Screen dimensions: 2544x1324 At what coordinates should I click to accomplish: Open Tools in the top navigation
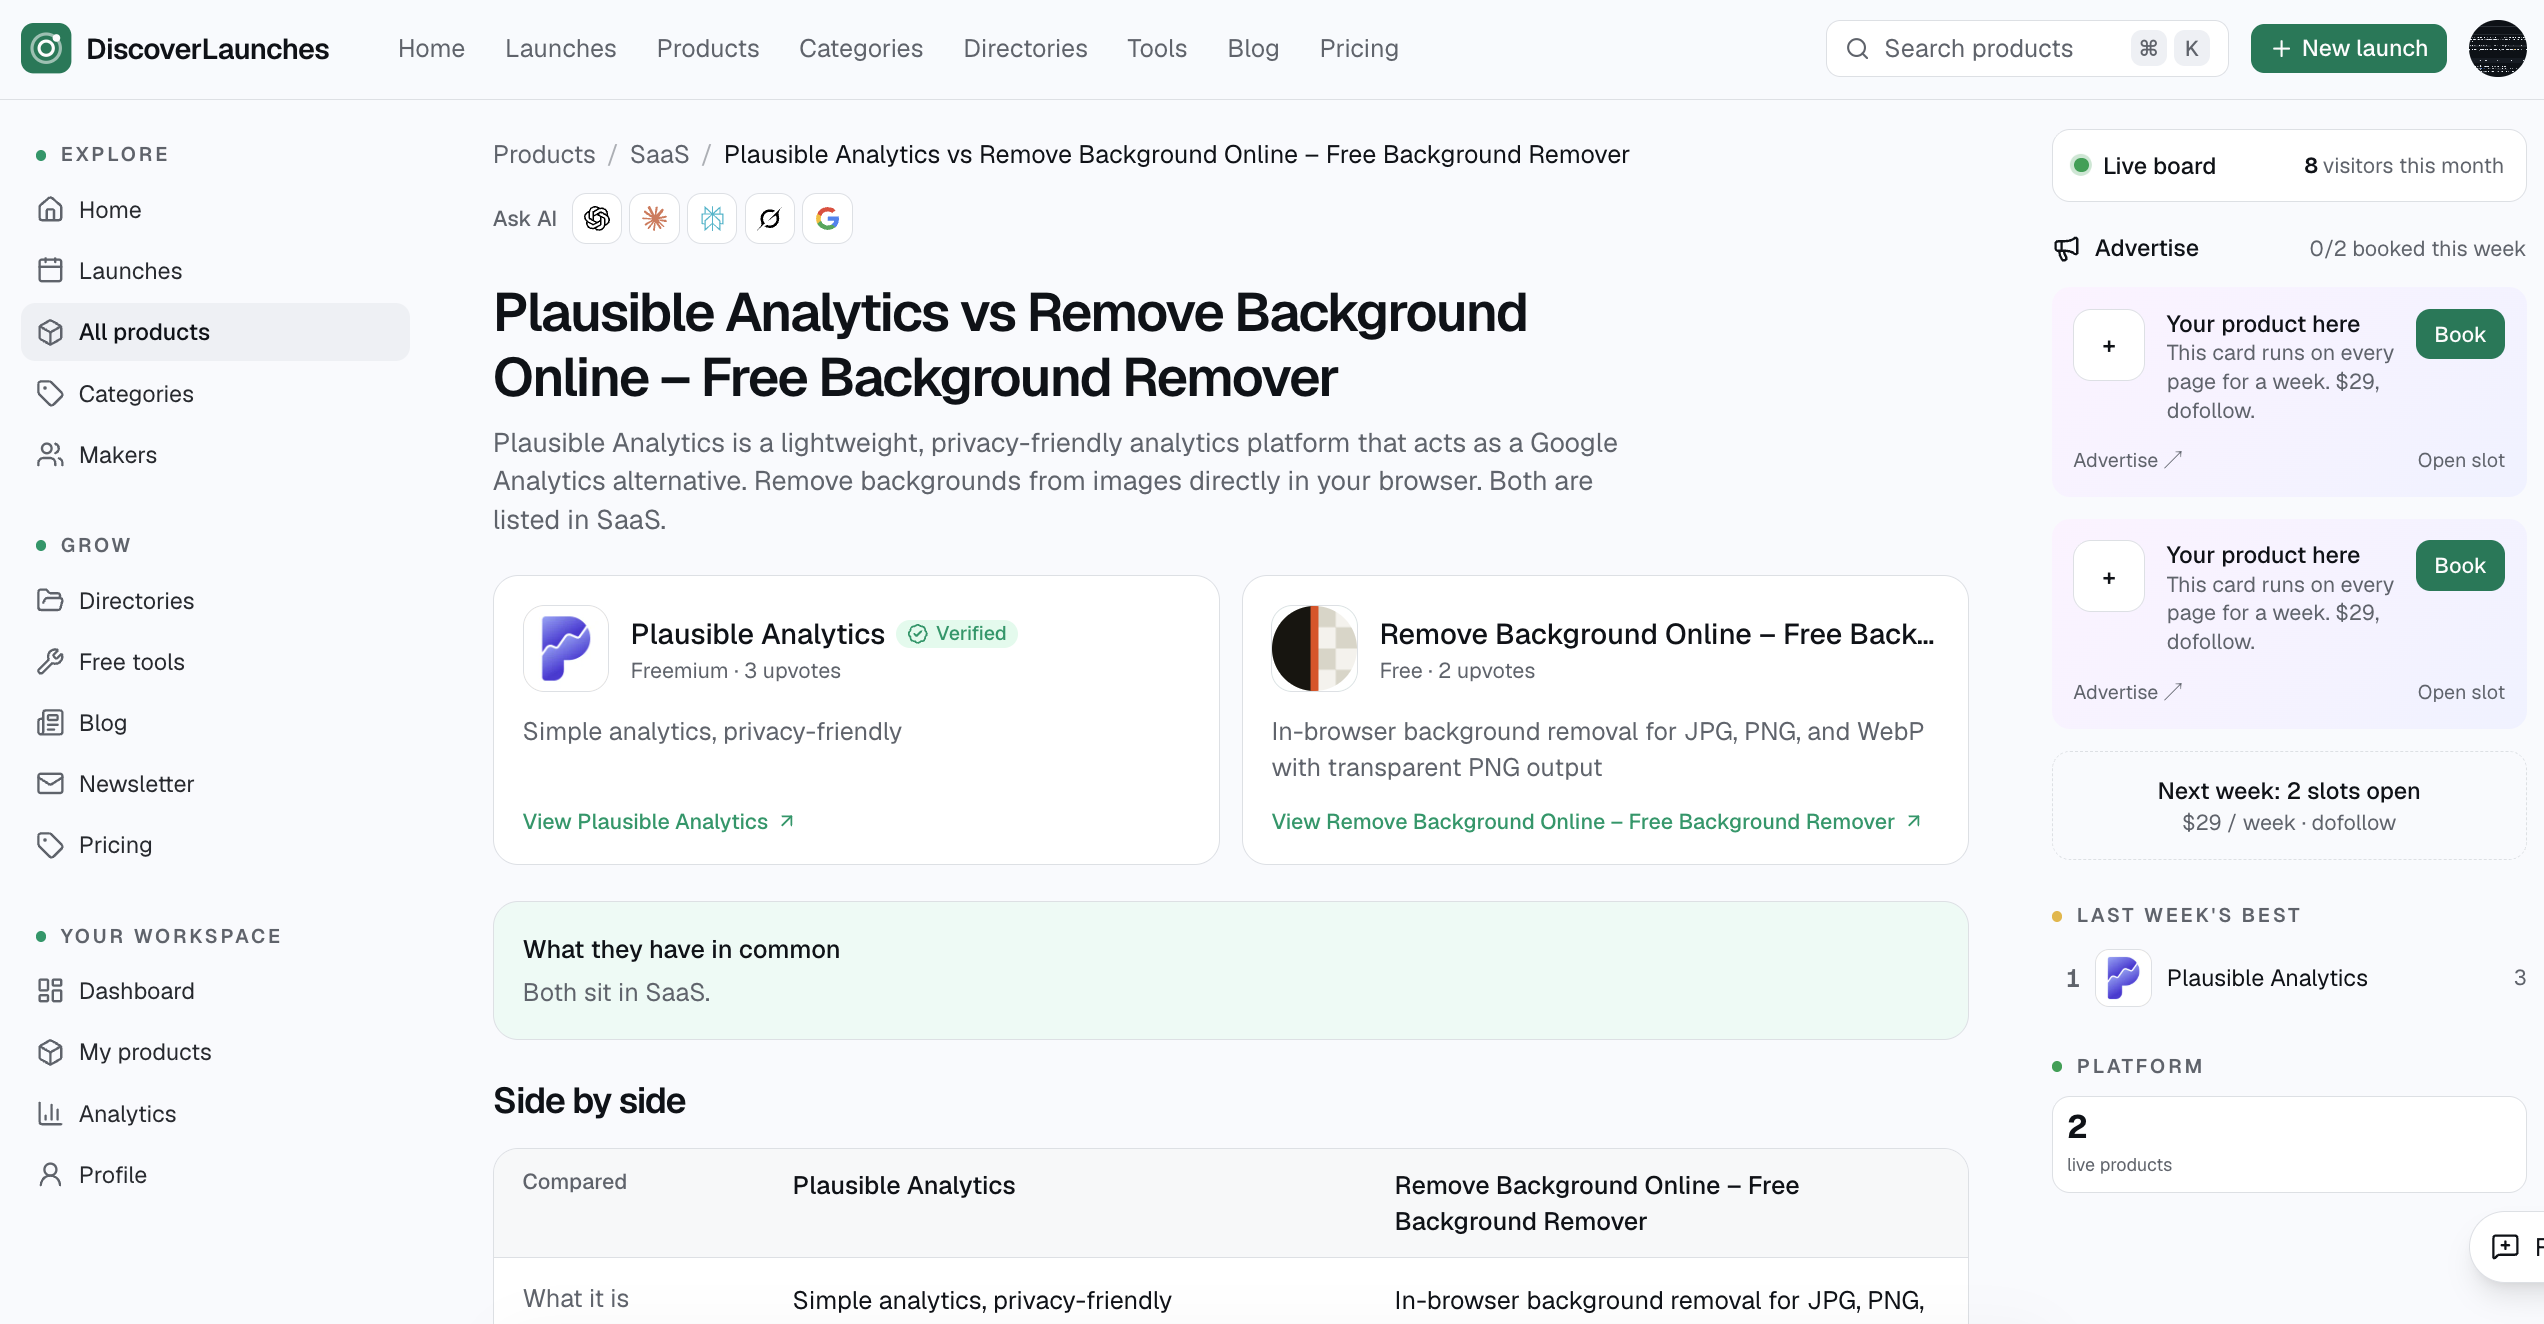1157,48
